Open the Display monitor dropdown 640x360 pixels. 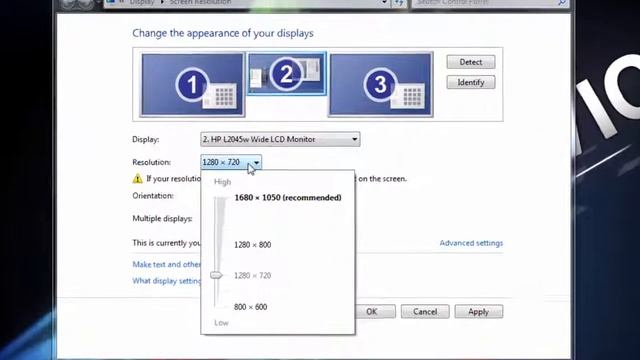pos(280,139)
